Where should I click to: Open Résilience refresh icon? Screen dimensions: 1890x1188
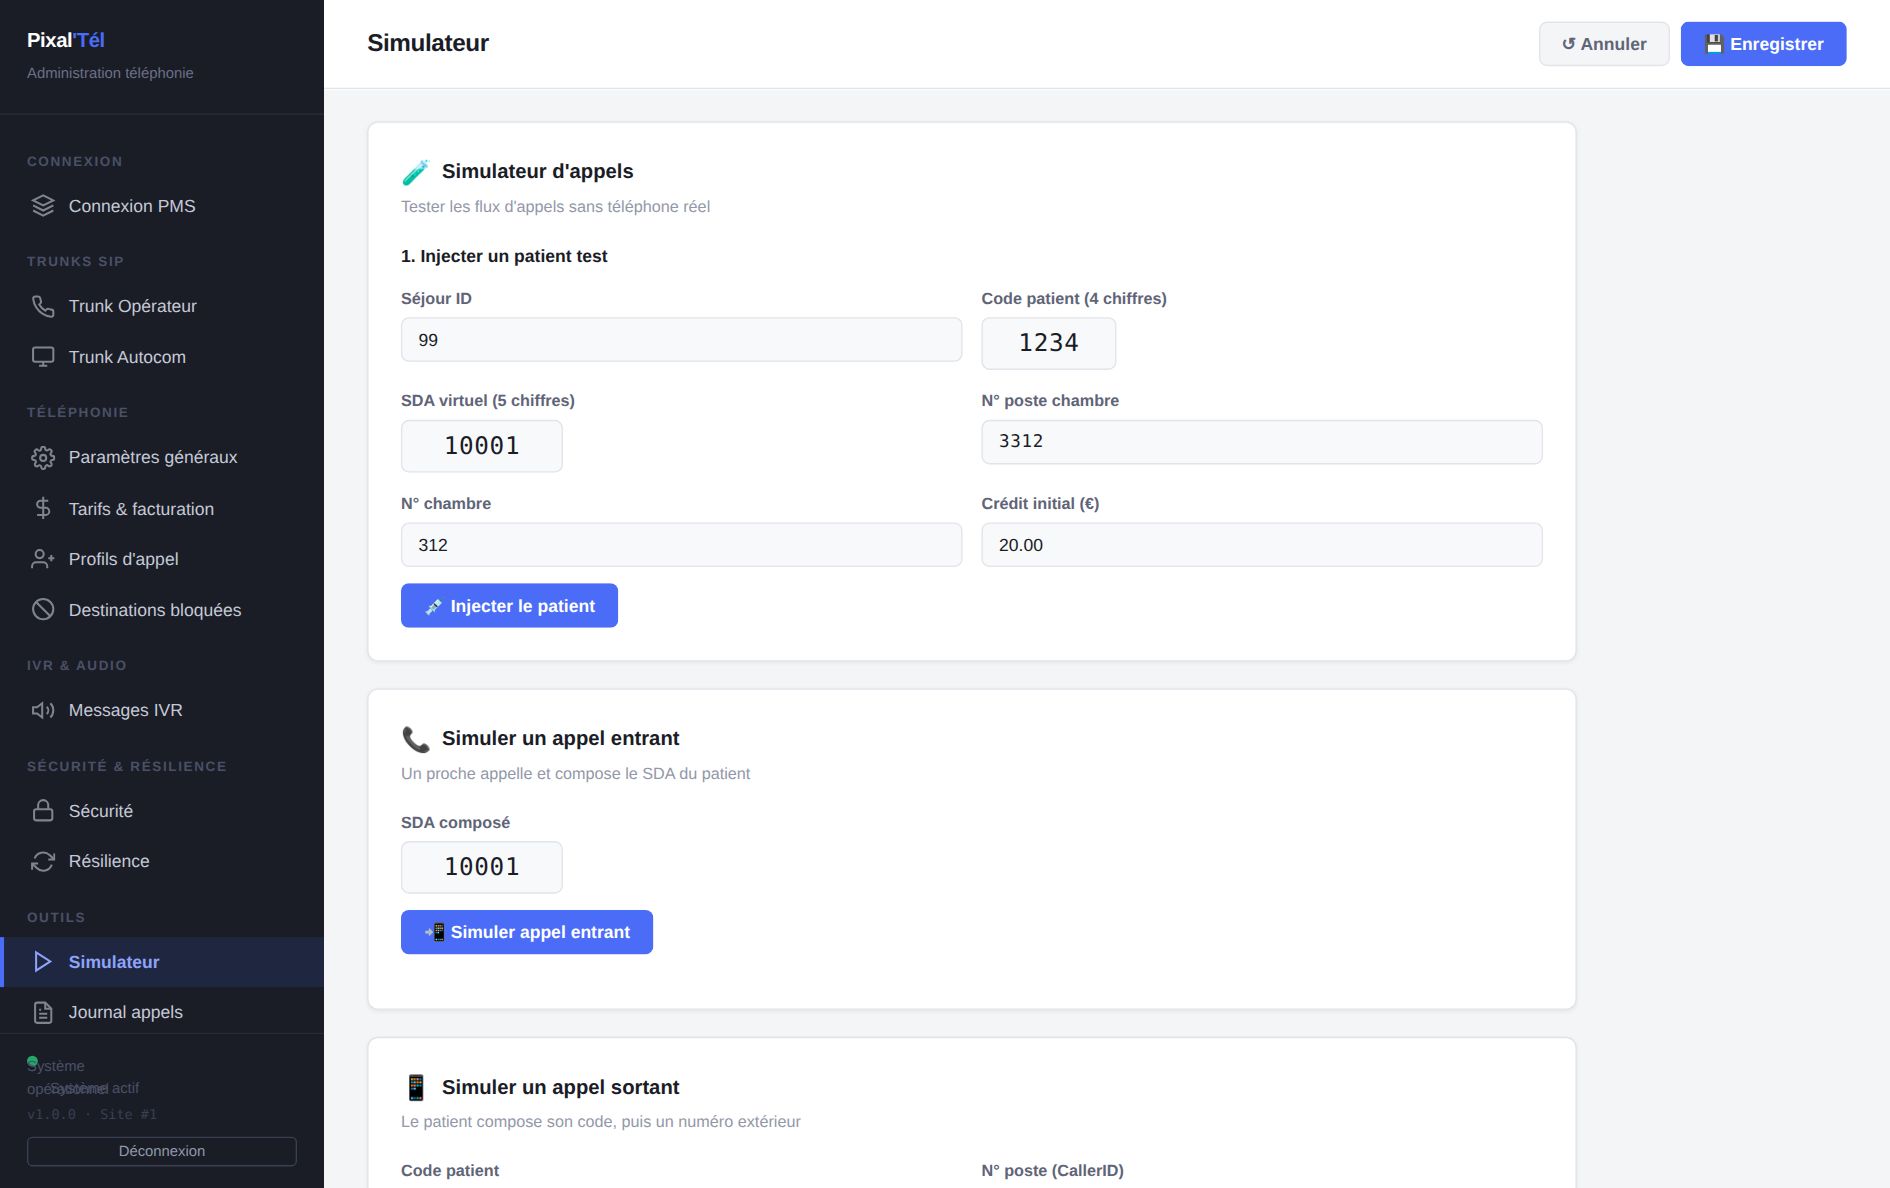[x=43, y=861]
